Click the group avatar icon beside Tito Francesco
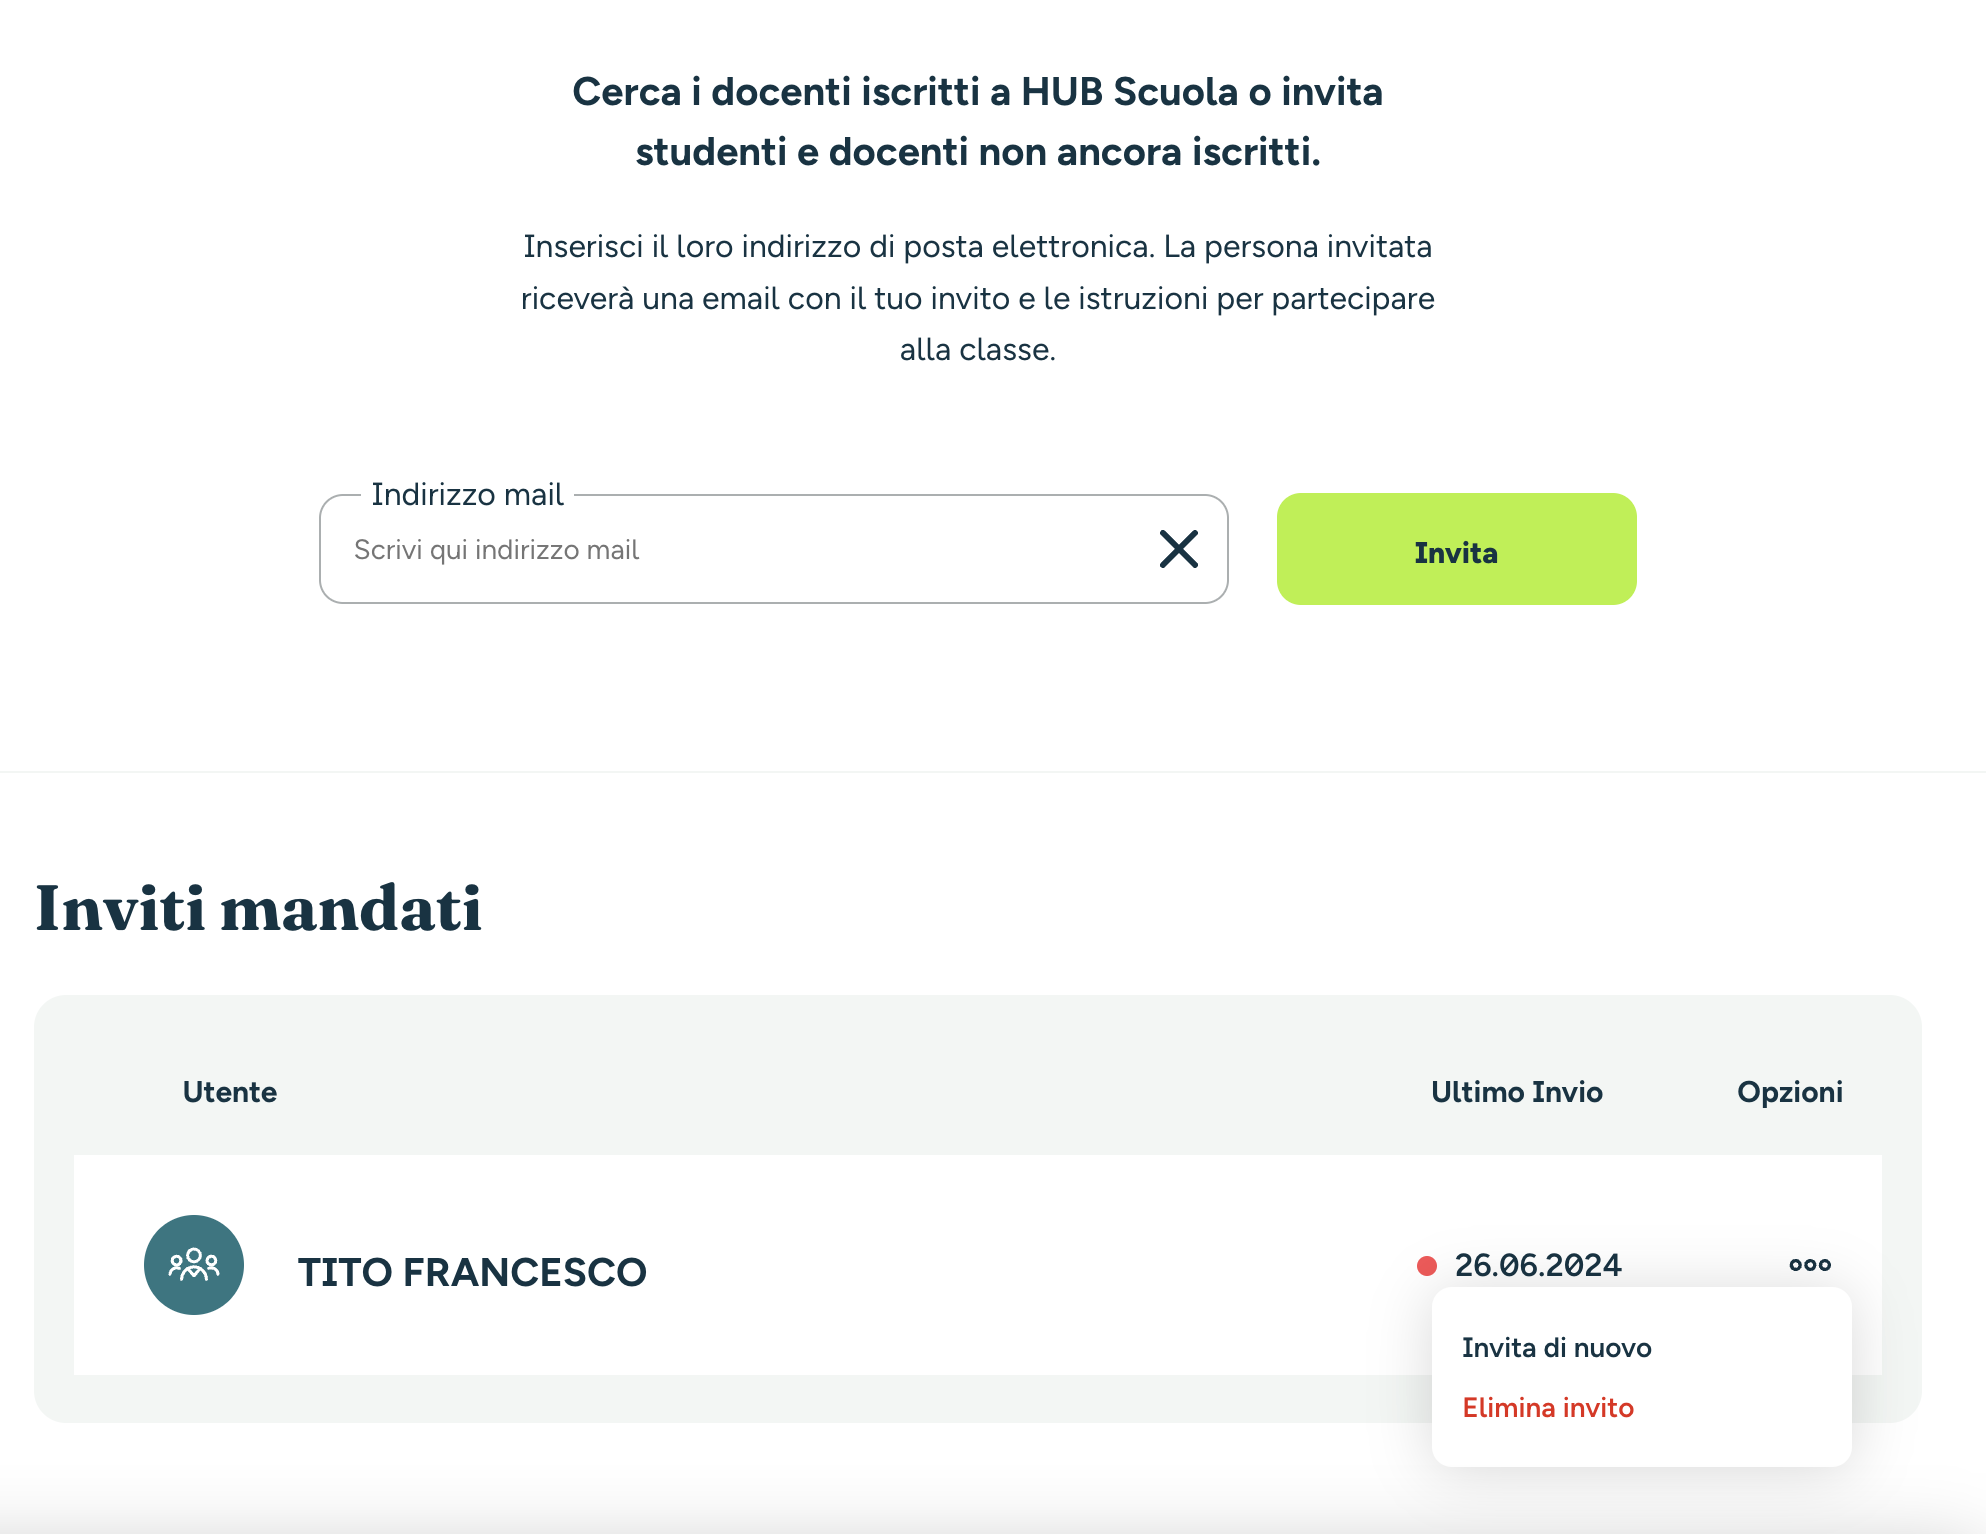 click(x=194, y=1265)
